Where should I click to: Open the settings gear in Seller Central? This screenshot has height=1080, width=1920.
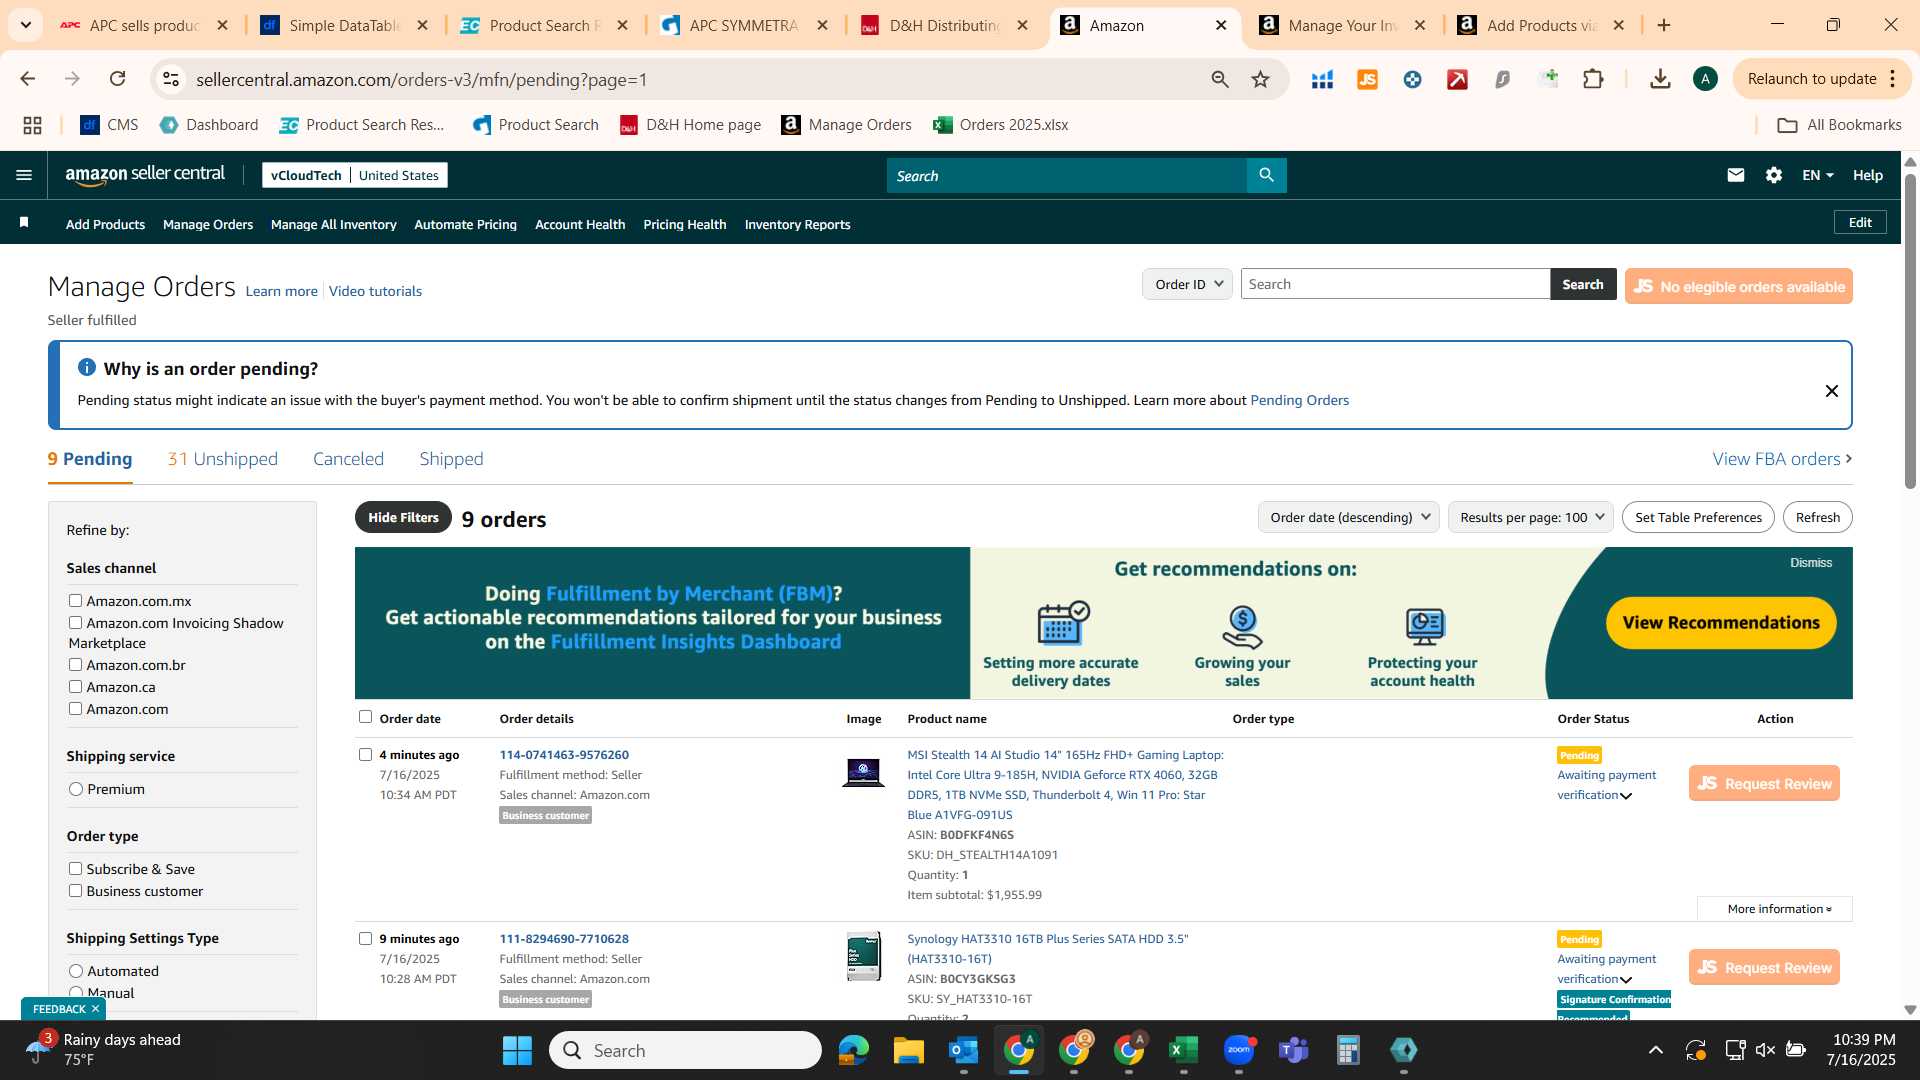(x=1773, y=175)
